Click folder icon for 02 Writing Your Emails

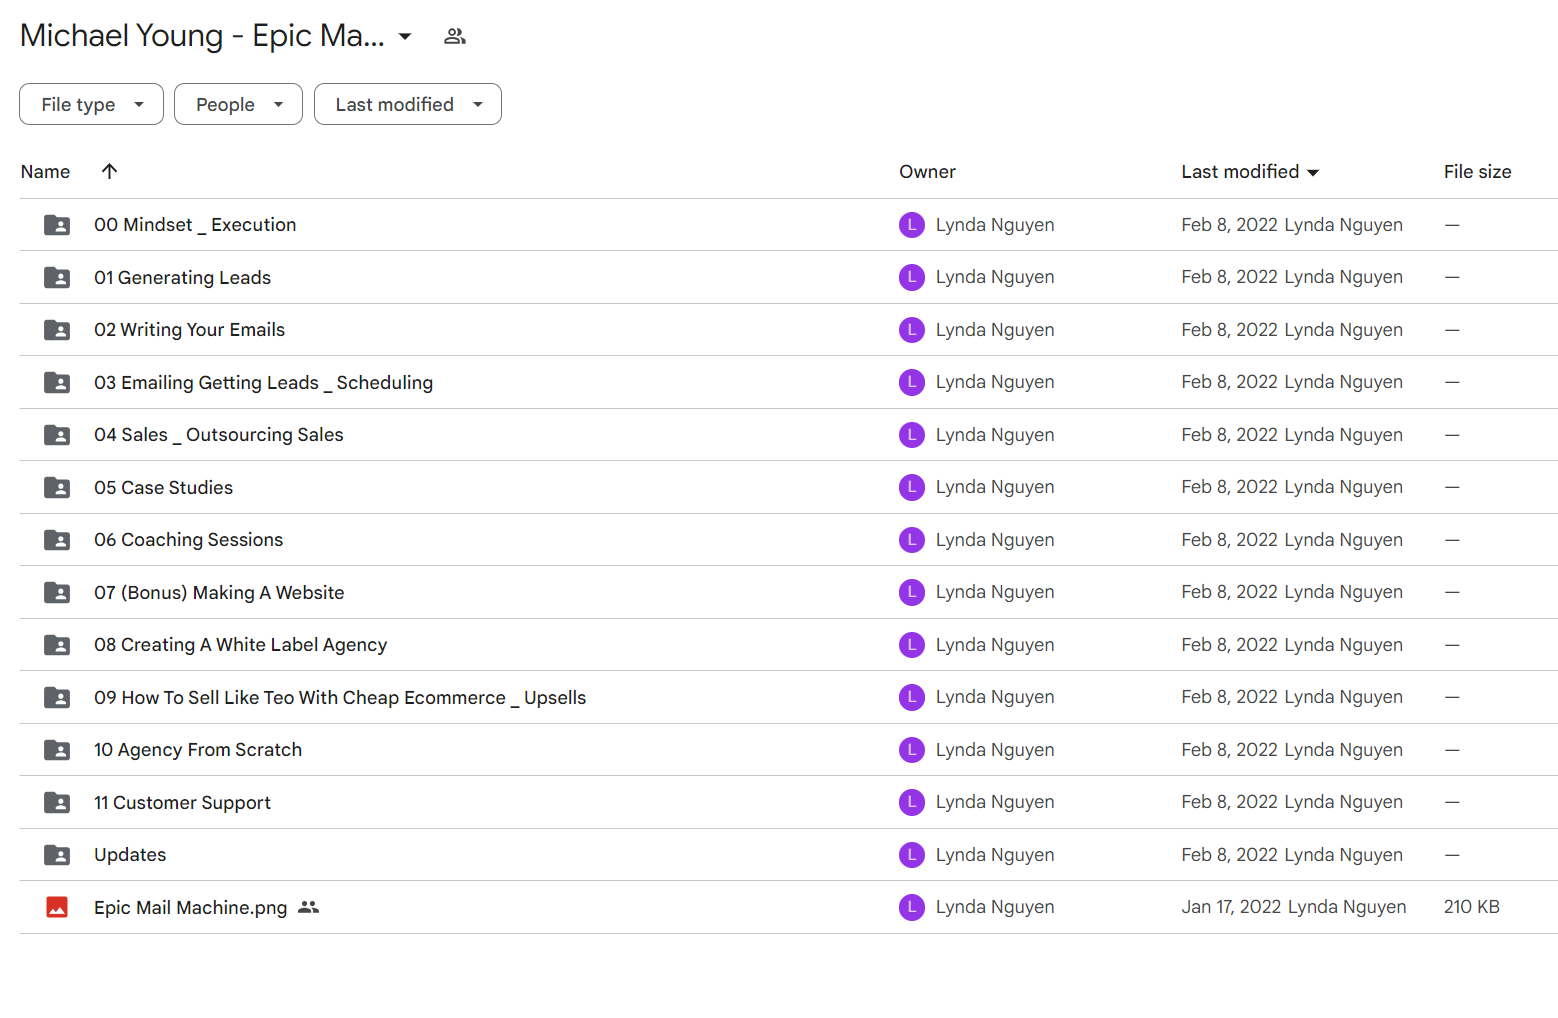57,330
